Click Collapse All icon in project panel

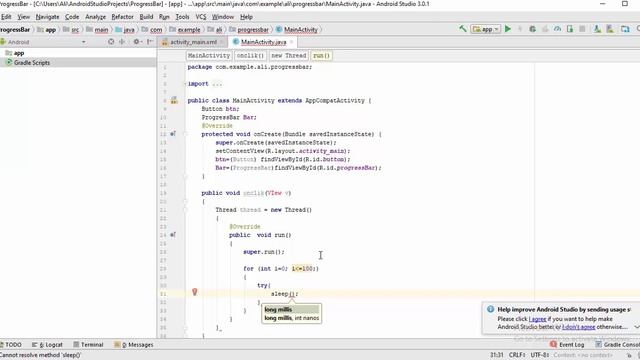122,42
